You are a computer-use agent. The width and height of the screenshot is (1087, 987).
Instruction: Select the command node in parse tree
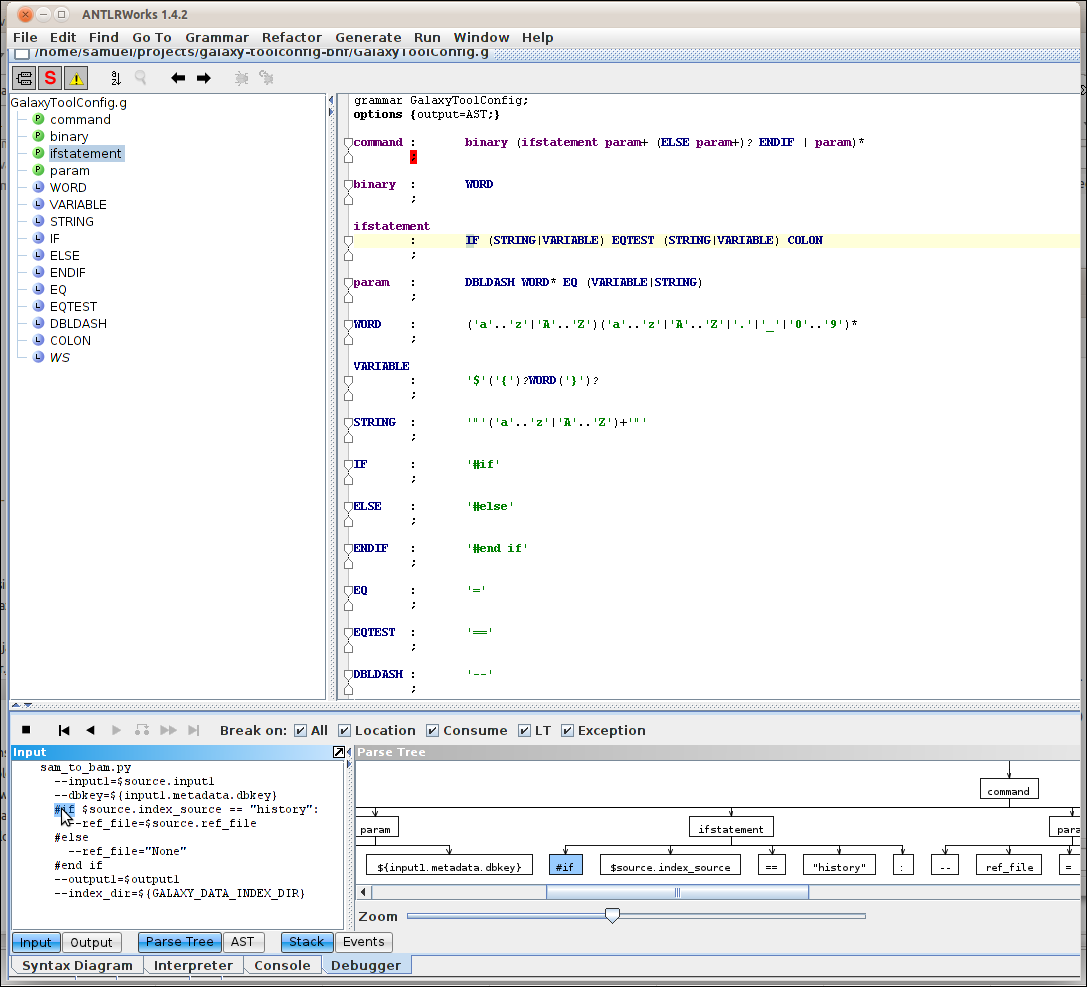[1009, 789]
